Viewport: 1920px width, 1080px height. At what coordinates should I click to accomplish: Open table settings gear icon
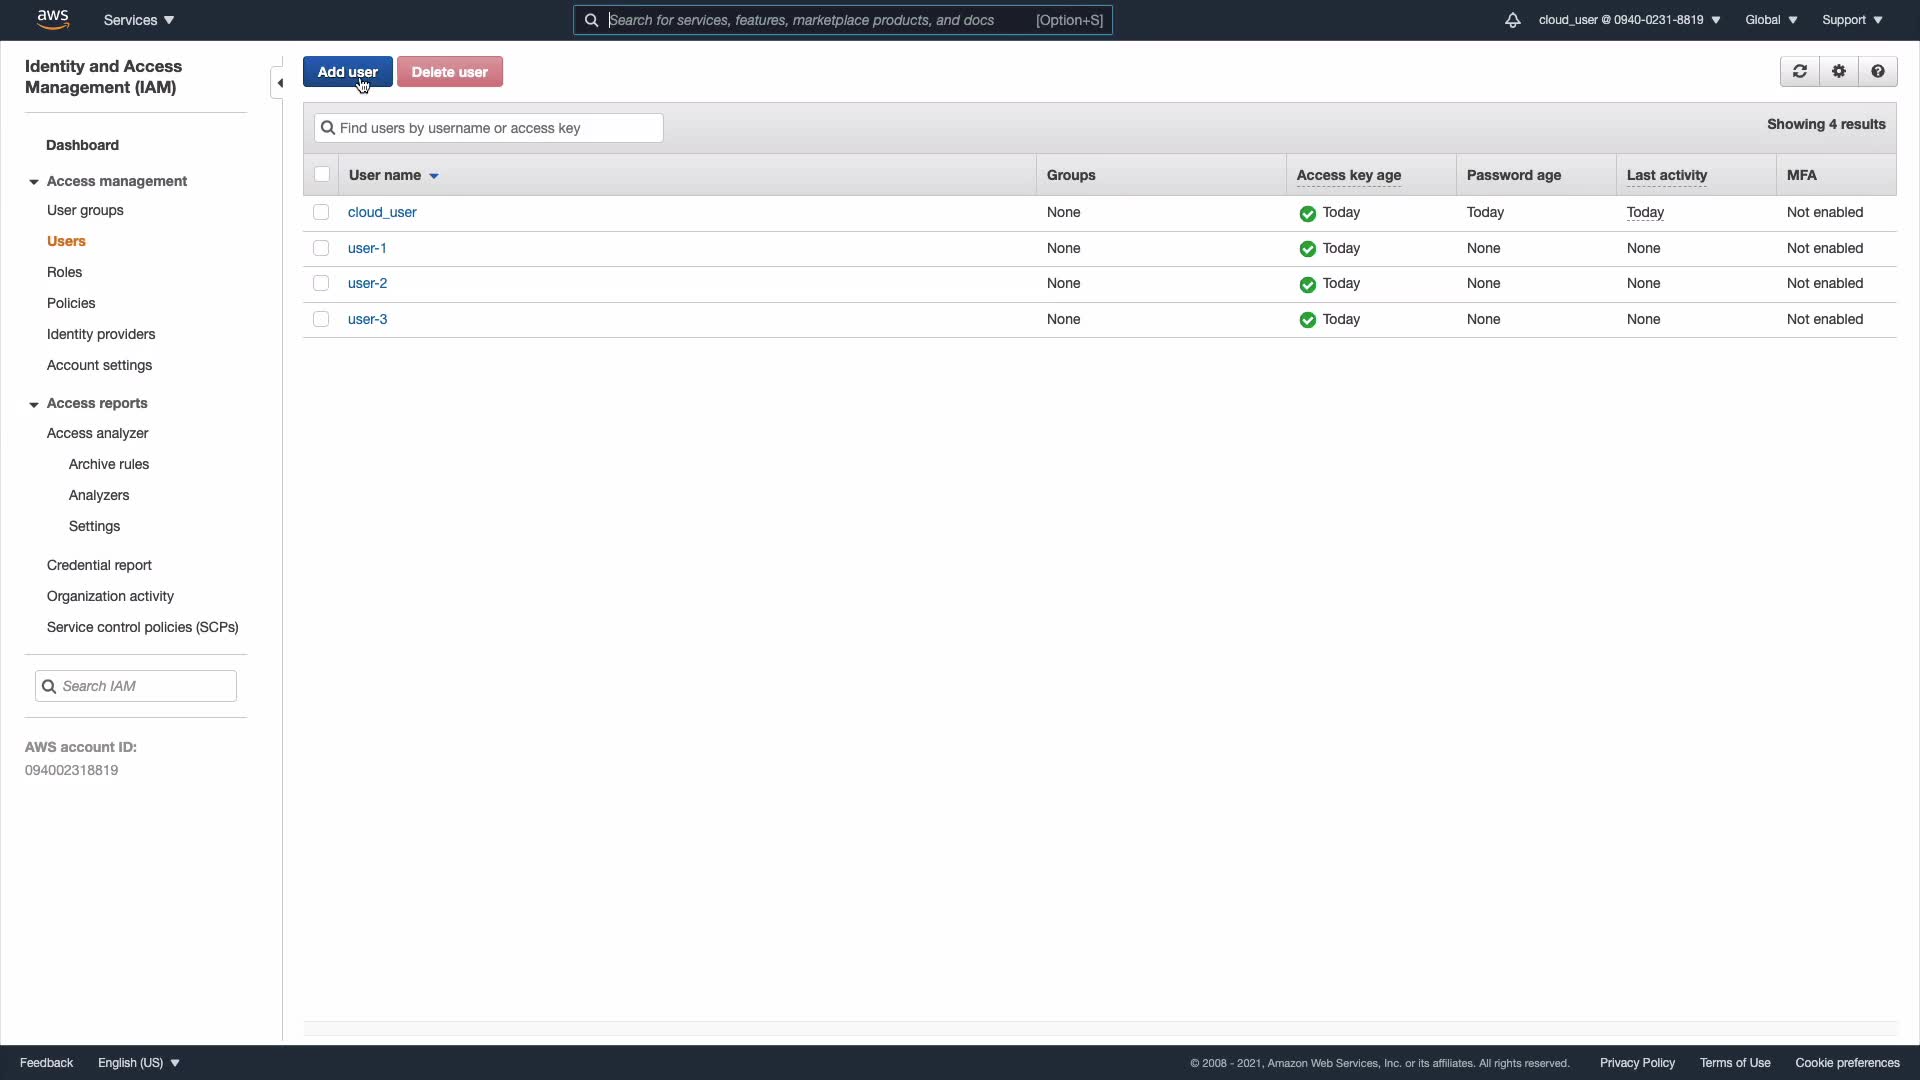coord(1838,71)
